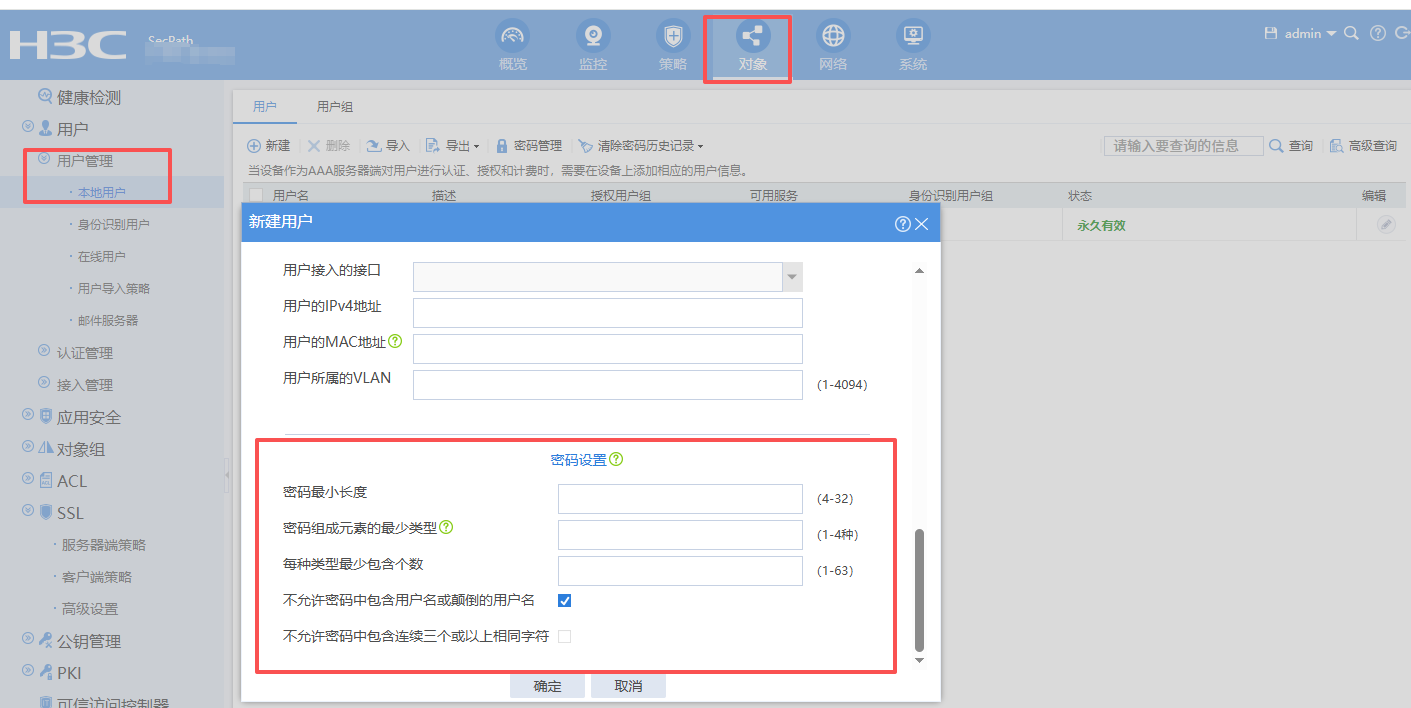Select 在线用户 in the left sidebar
This screenshot has height=708, width=1411.
coord(101,257)
